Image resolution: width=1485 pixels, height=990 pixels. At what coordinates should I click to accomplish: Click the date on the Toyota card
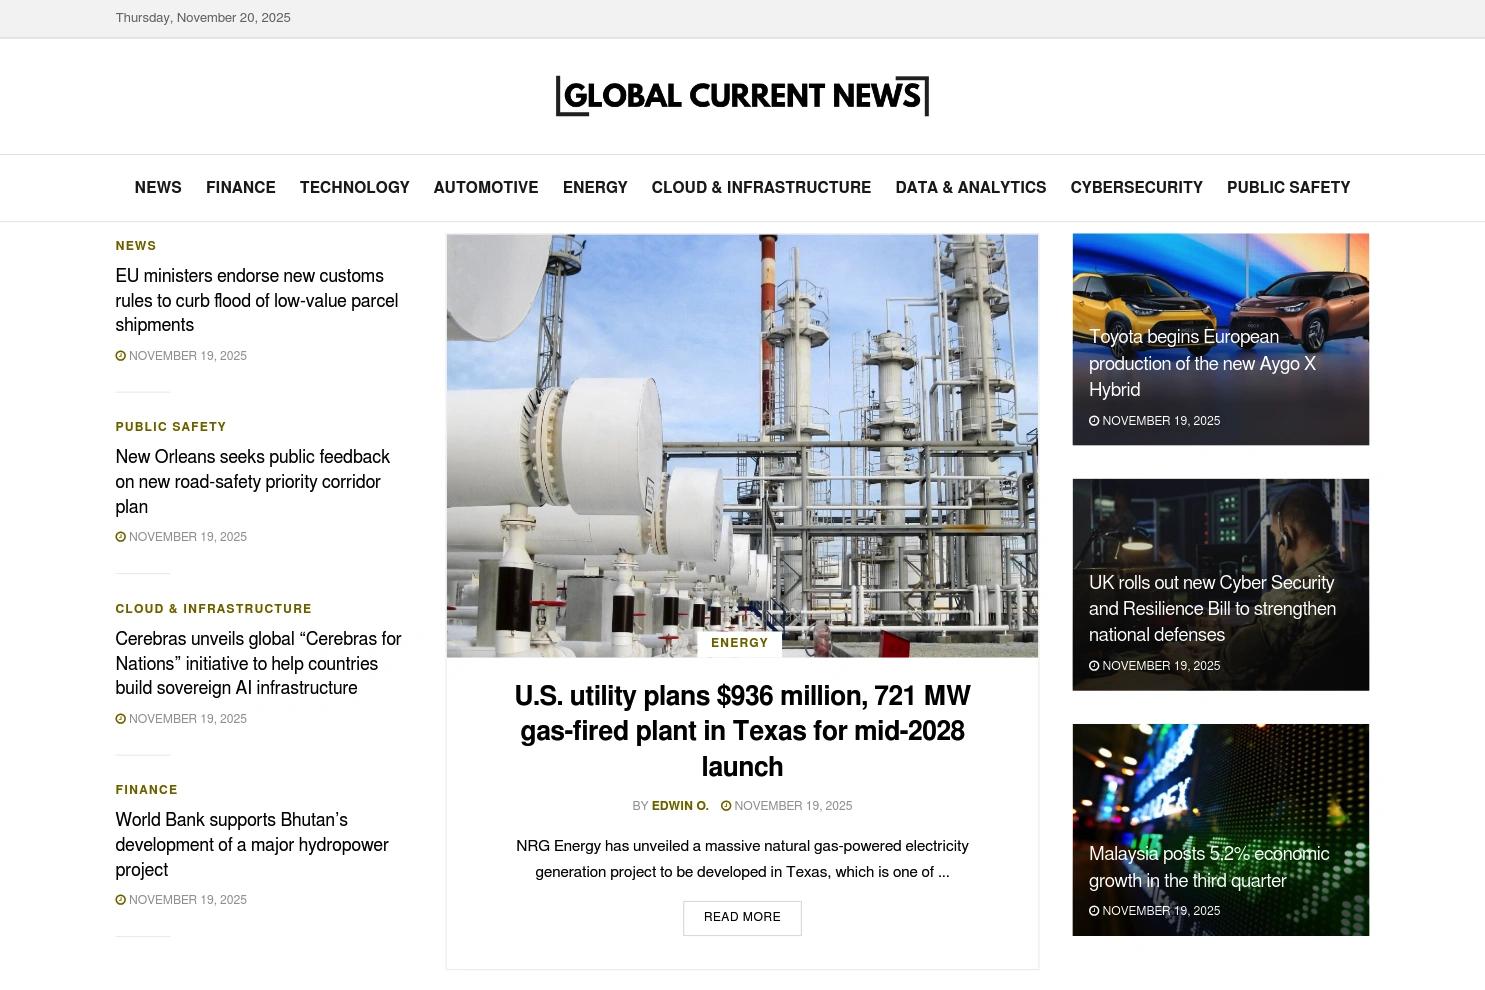1161,421
